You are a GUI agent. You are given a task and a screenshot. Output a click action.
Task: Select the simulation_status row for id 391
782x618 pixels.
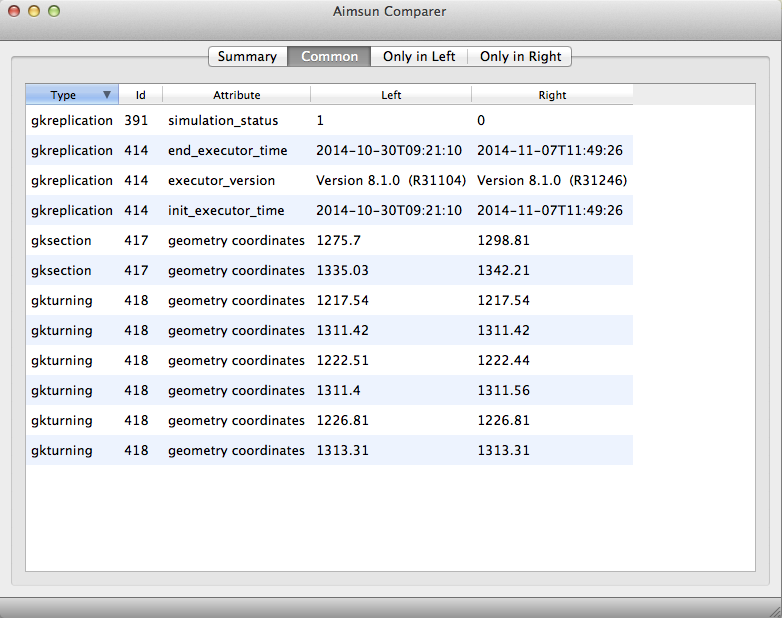(x=329, y=120)
